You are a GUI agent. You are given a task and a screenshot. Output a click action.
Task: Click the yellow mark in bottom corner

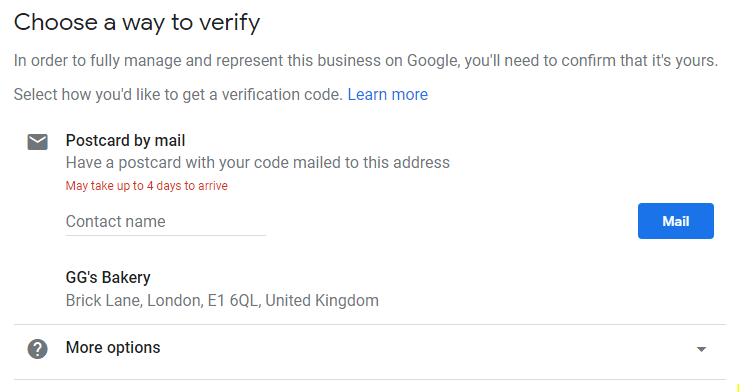(x=737, y=388)
